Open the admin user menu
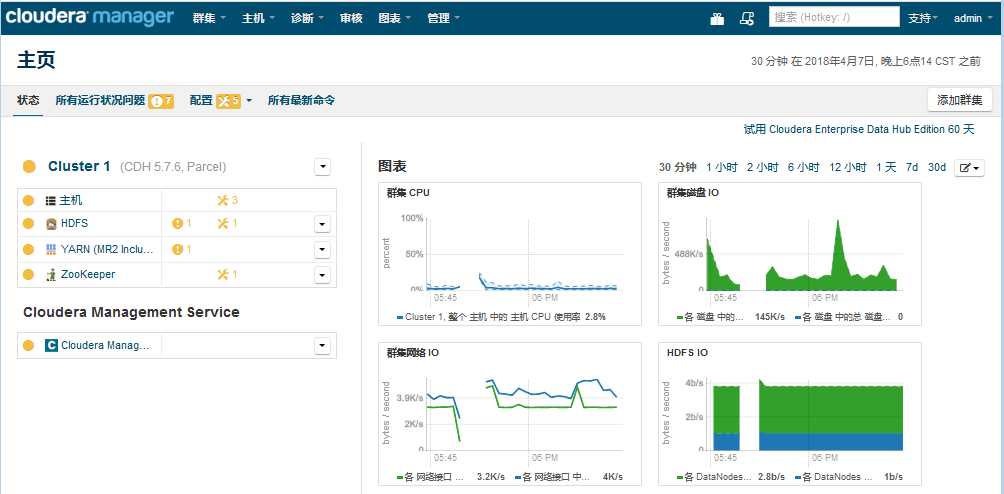This screenshot has height=494, width=1004. [971, 19]
